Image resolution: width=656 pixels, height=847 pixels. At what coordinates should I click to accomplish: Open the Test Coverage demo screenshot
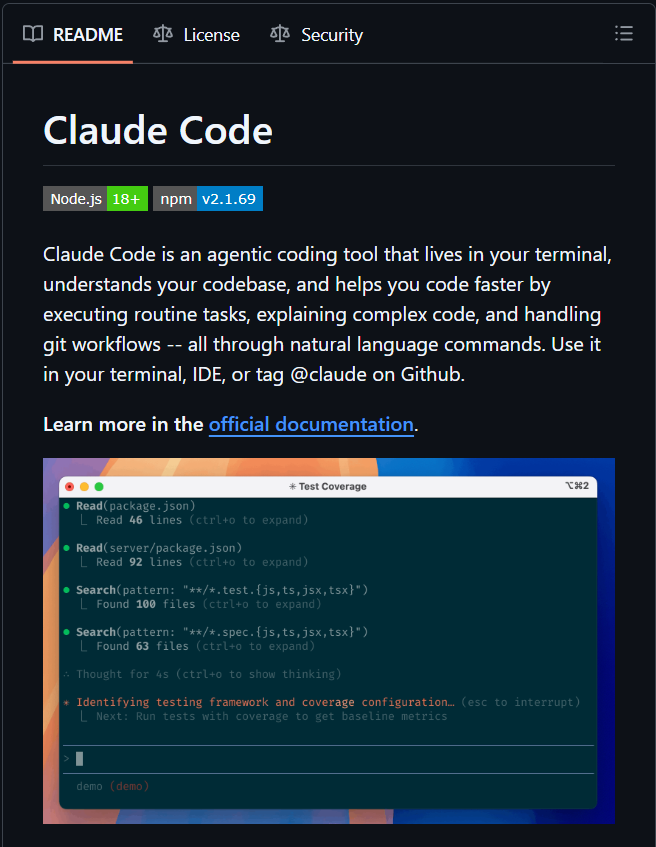pyautogui.click(x=329, y=641)
